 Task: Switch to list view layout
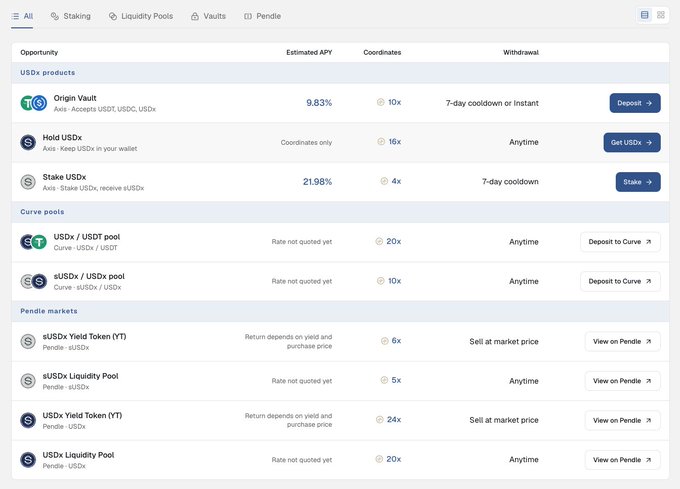point(644,15)
